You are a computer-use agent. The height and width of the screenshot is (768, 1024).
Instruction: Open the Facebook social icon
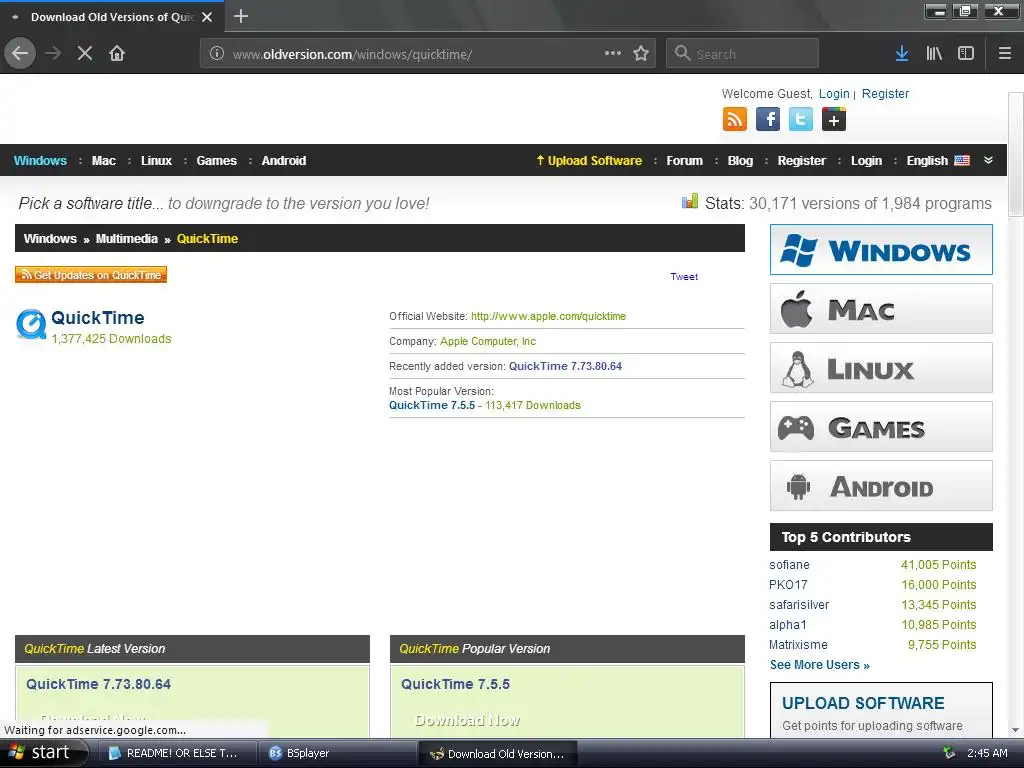click(x=768, y=120)
